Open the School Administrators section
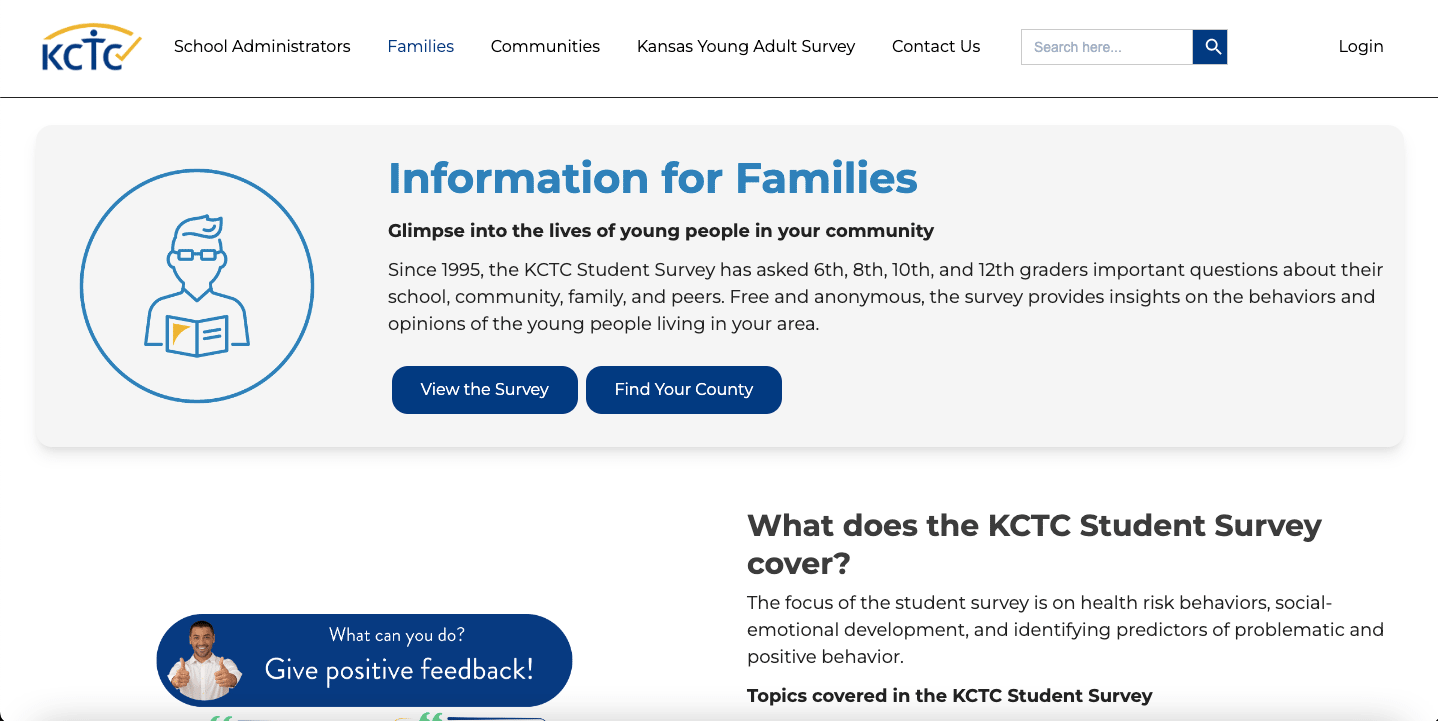Screen dimensions: 1438x721 (x=262, y=46)
